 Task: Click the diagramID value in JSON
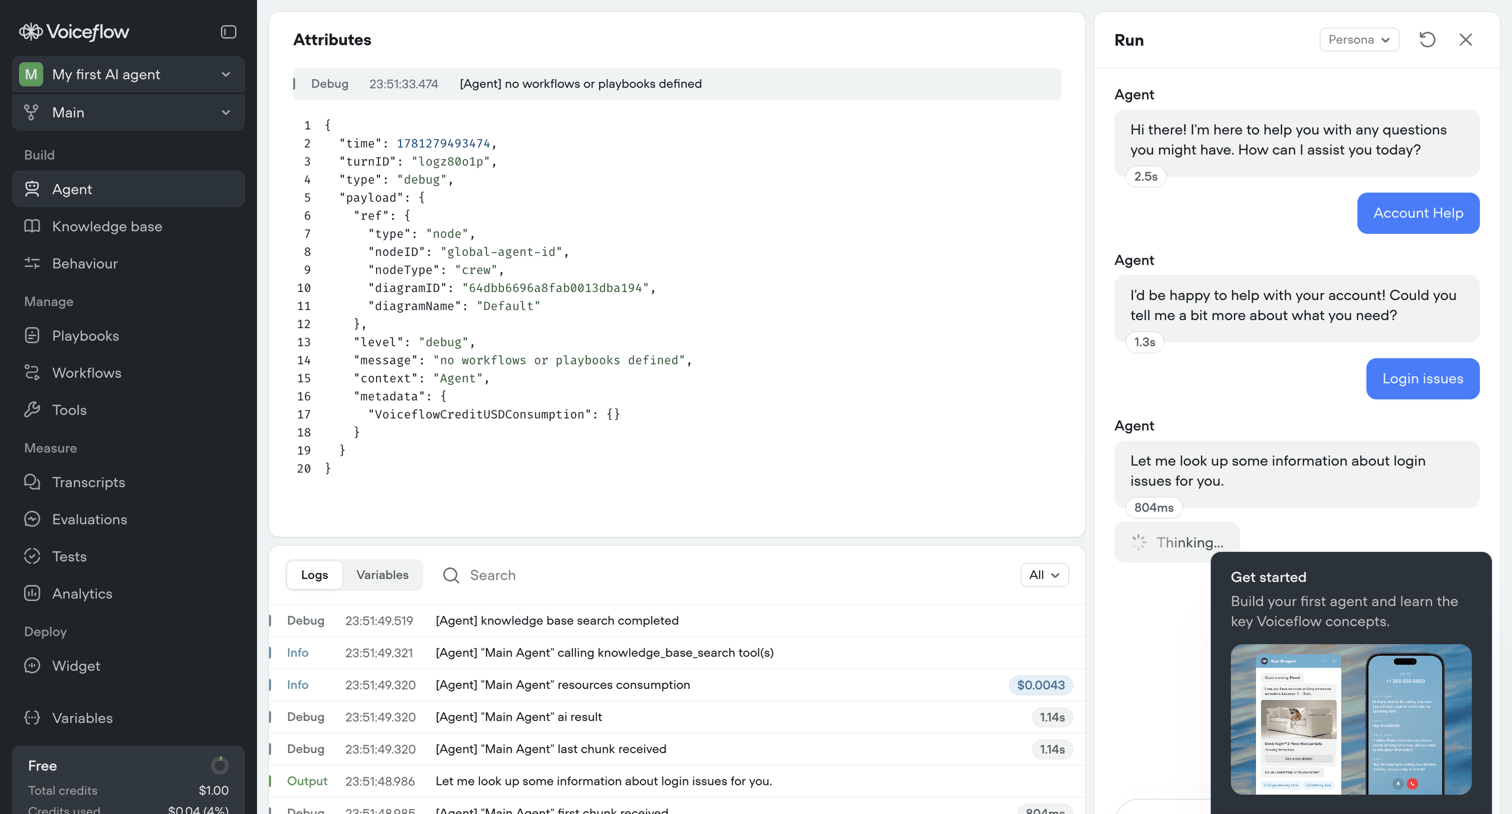pyautogui.click(x=555, y=288)
